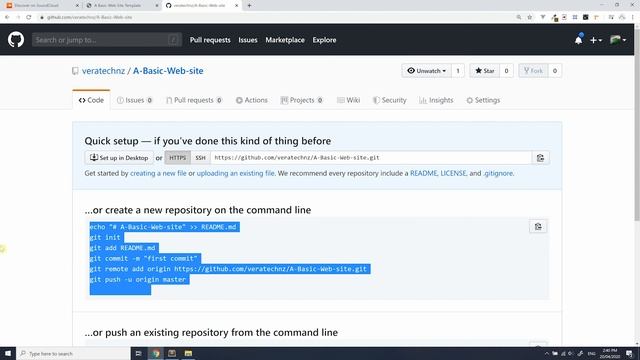Open a new browser tab
The width and height of the screenshot is (640, 360).
tap(249, 5)
